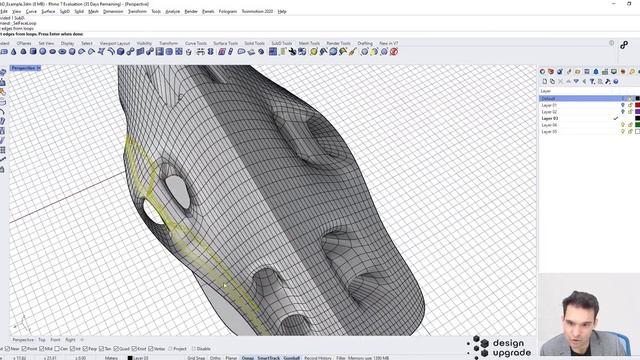This screenshot has height=360, width=640.
Task: Change Layer 02 purple color swatch
Action: coord(638,111)
